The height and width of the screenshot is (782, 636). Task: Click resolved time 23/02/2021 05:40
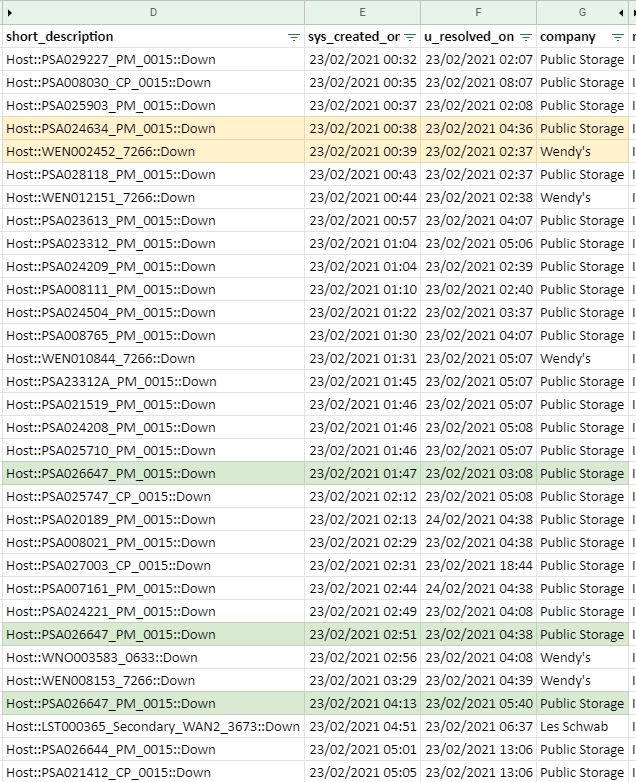tap(479, 703)
